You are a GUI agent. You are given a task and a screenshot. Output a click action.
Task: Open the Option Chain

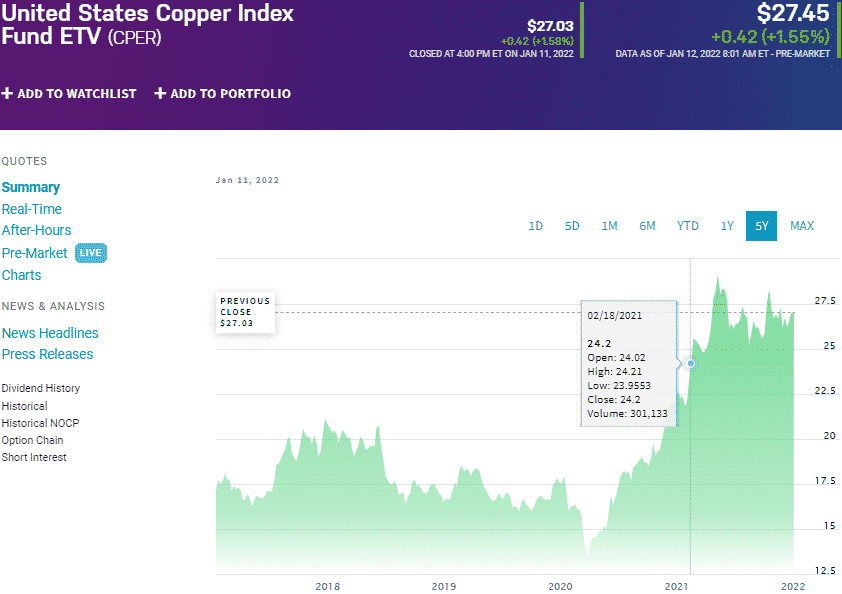click(x=32, y=439)
